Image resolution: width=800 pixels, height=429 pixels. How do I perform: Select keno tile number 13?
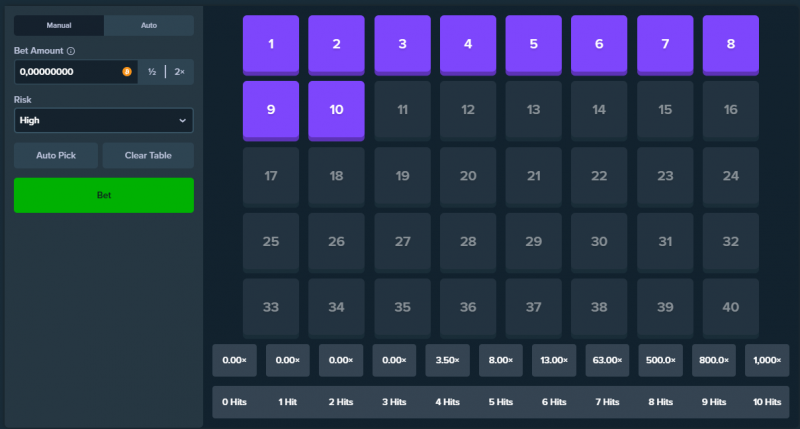(534, 111)
